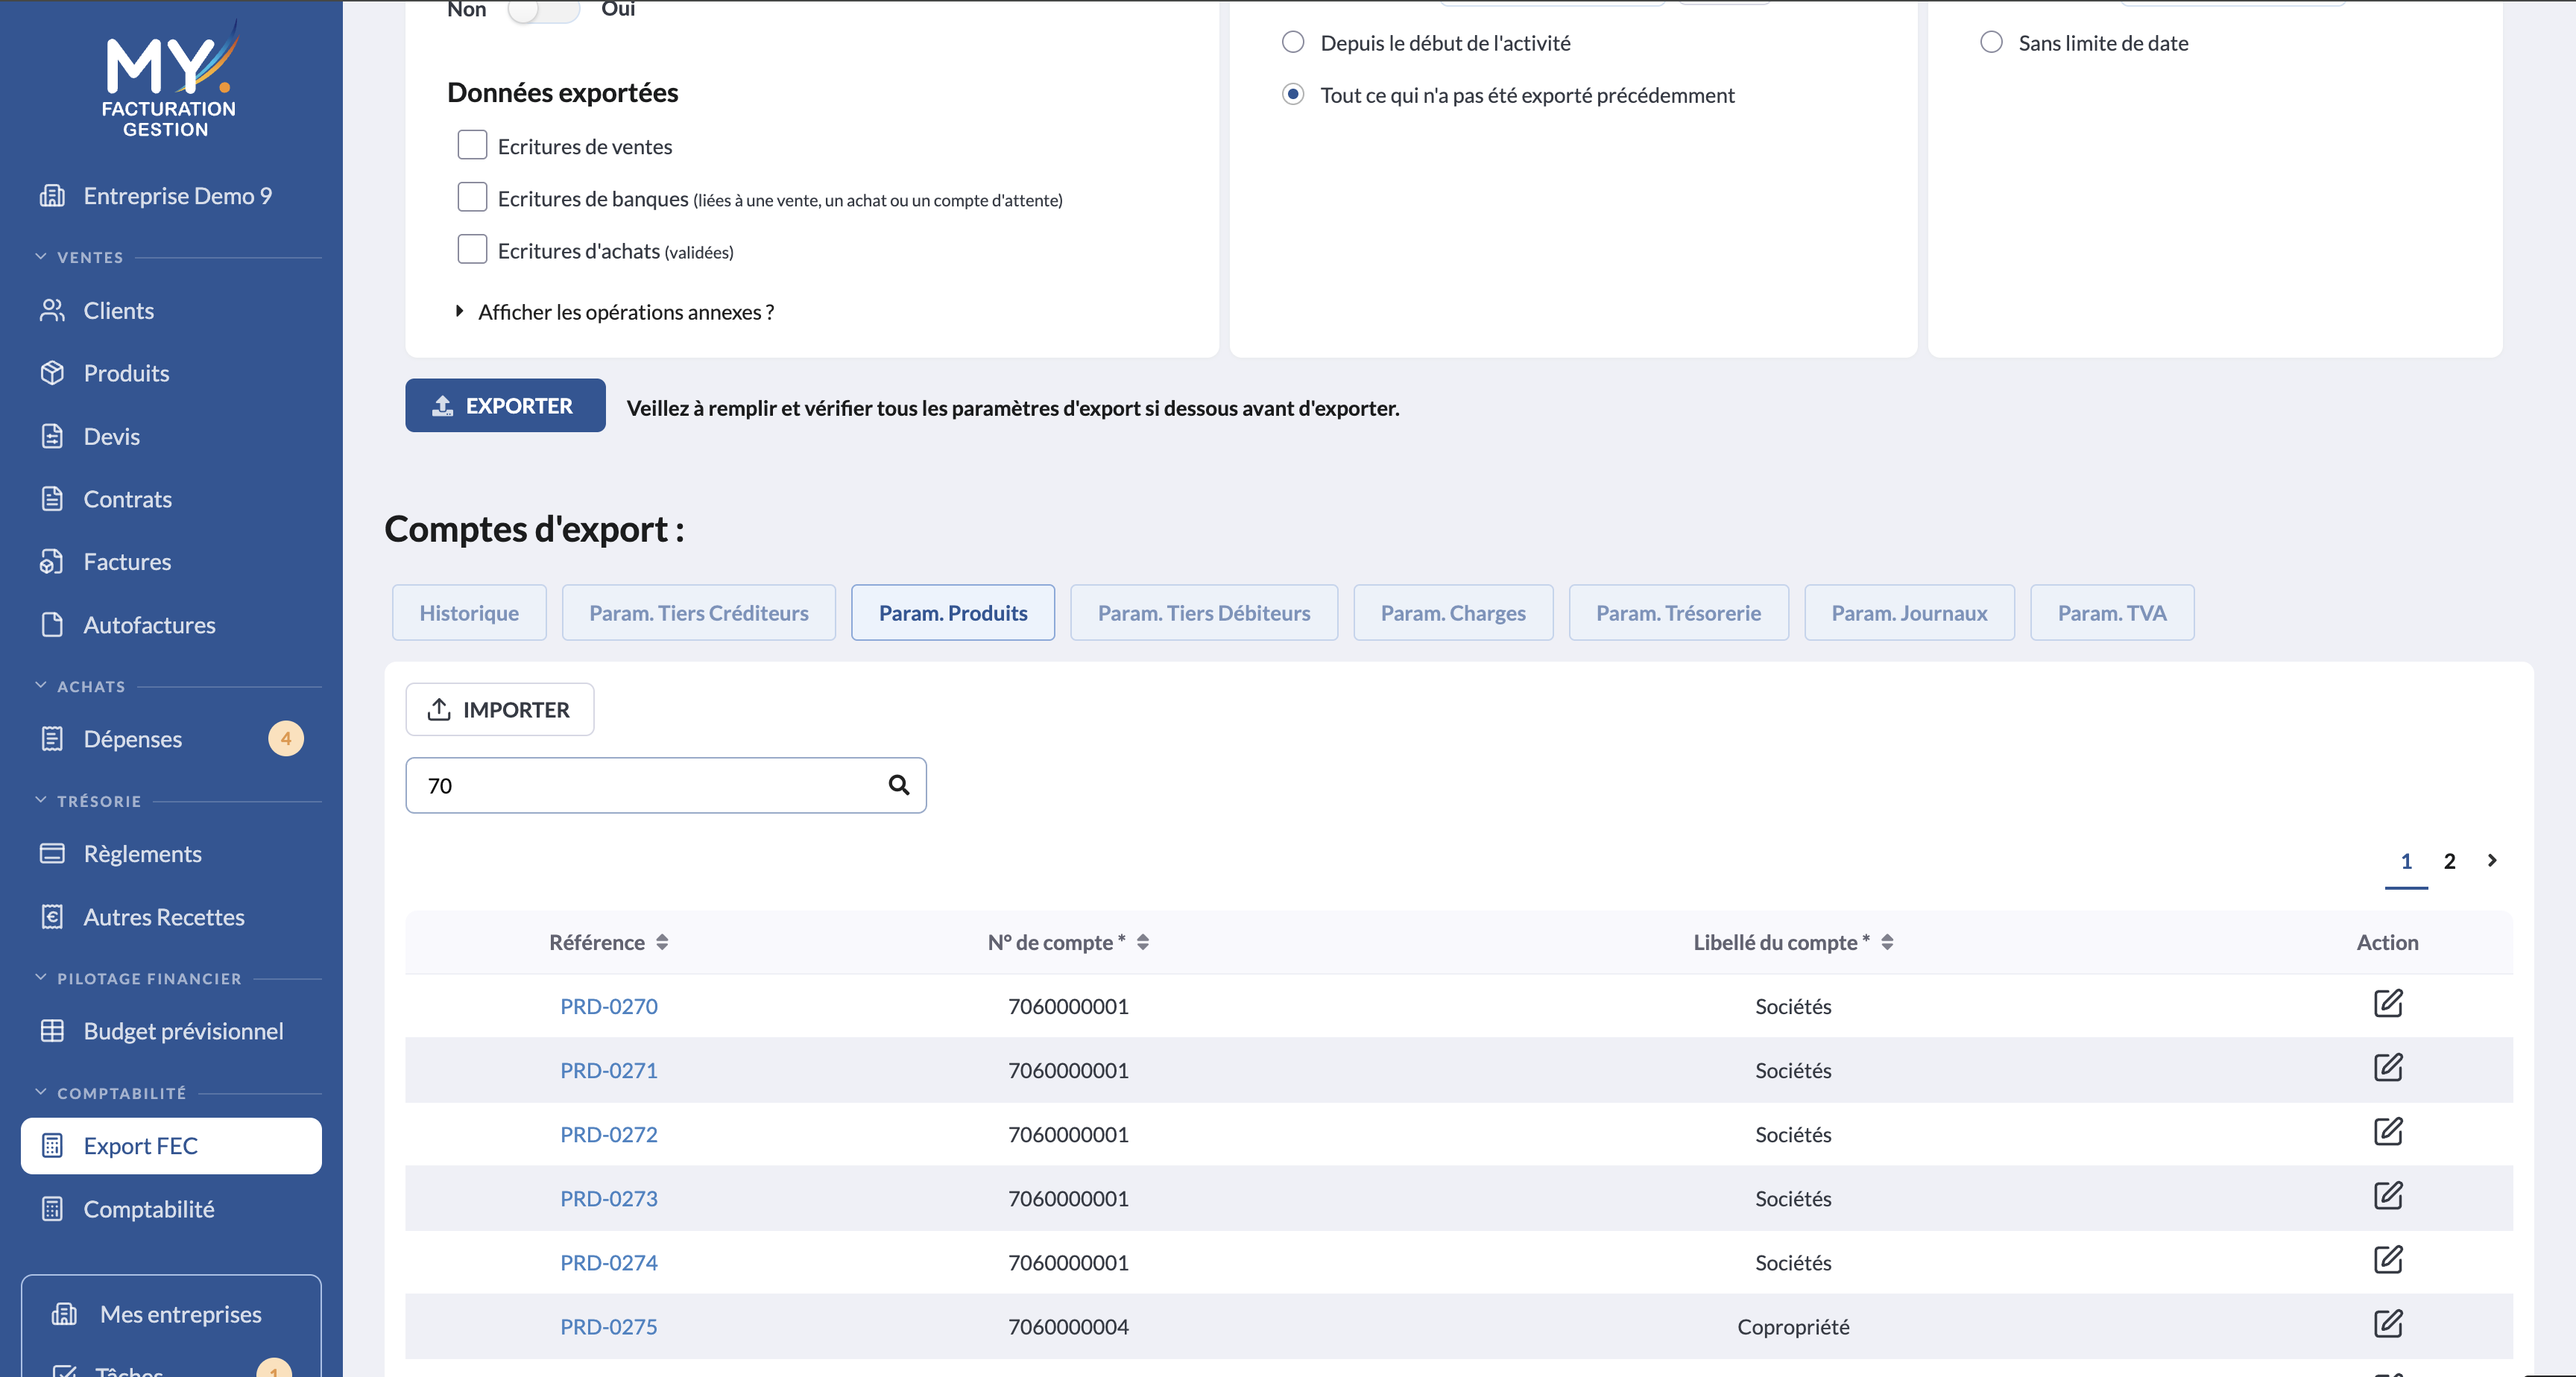Select Sans limite de date
Image resolution: width=2576 pixels, height=1377 pixels.
[x=1991, y=42]
